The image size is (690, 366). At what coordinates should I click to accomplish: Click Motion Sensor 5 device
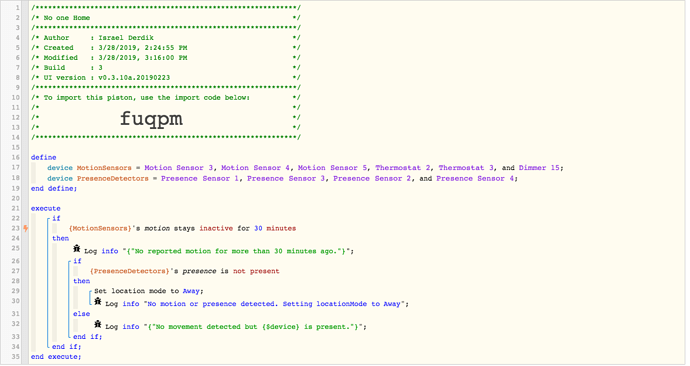tap(332, 168)
